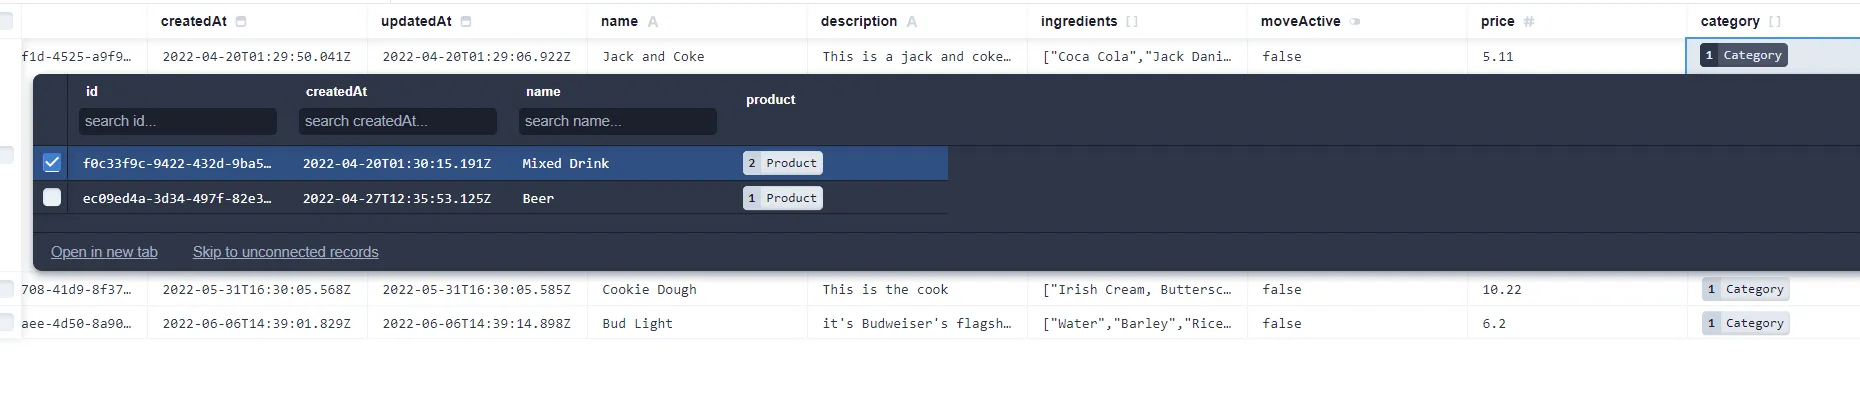Screen dimensions: 1860x409
Task: Click the brackets icon beside category header
Action: point(1775,21)
